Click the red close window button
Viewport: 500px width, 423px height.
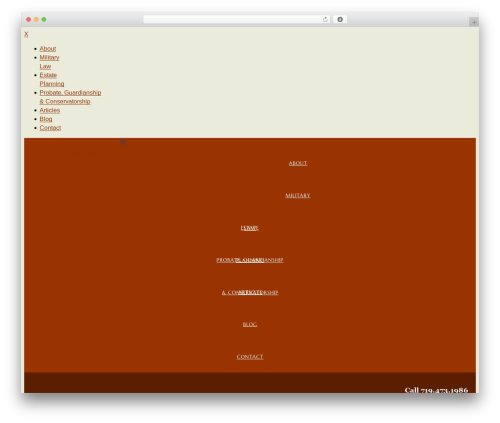click(29, 19)
